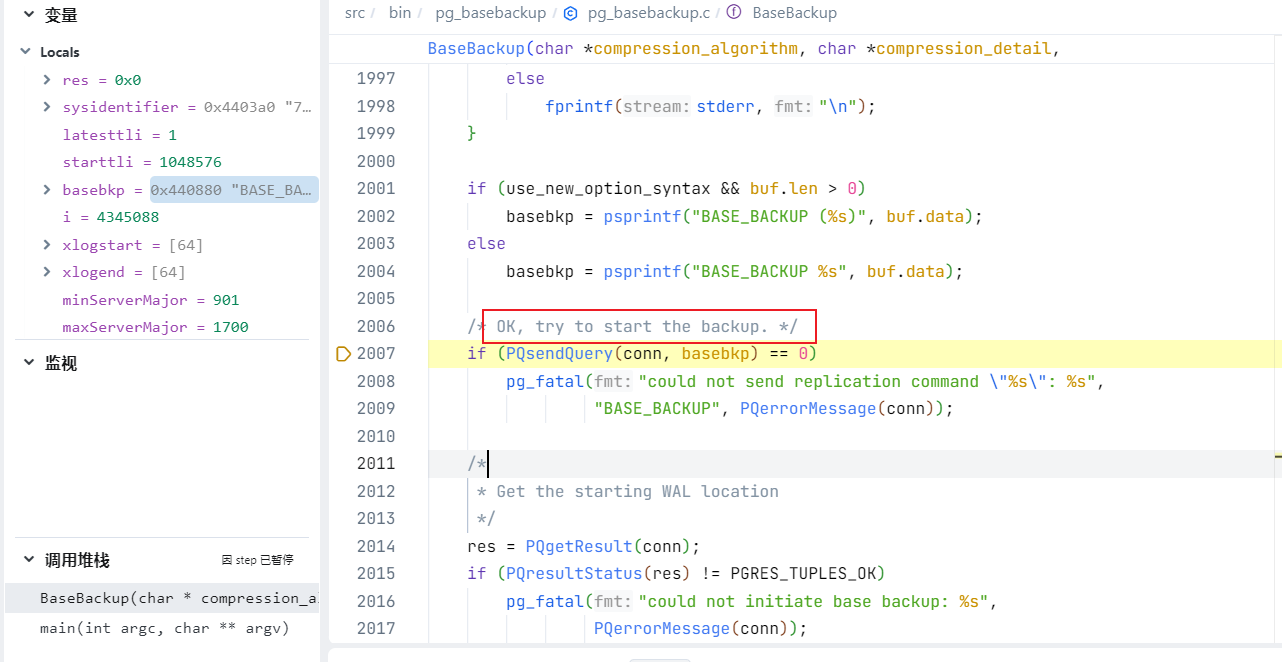Image resolution: width=1282 pixels, height=662 pixels.
Task: Expand the res variable
Action: pos(47,79)
